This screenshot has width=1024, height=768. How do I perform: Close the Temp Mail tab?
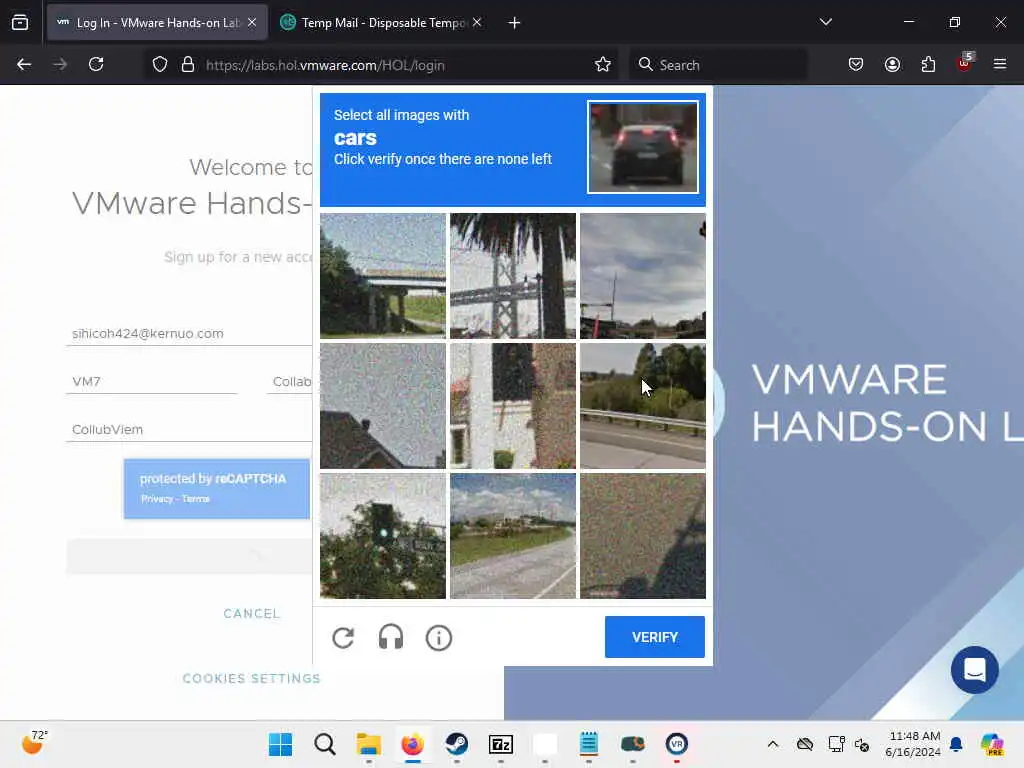(x=477, y=22)
